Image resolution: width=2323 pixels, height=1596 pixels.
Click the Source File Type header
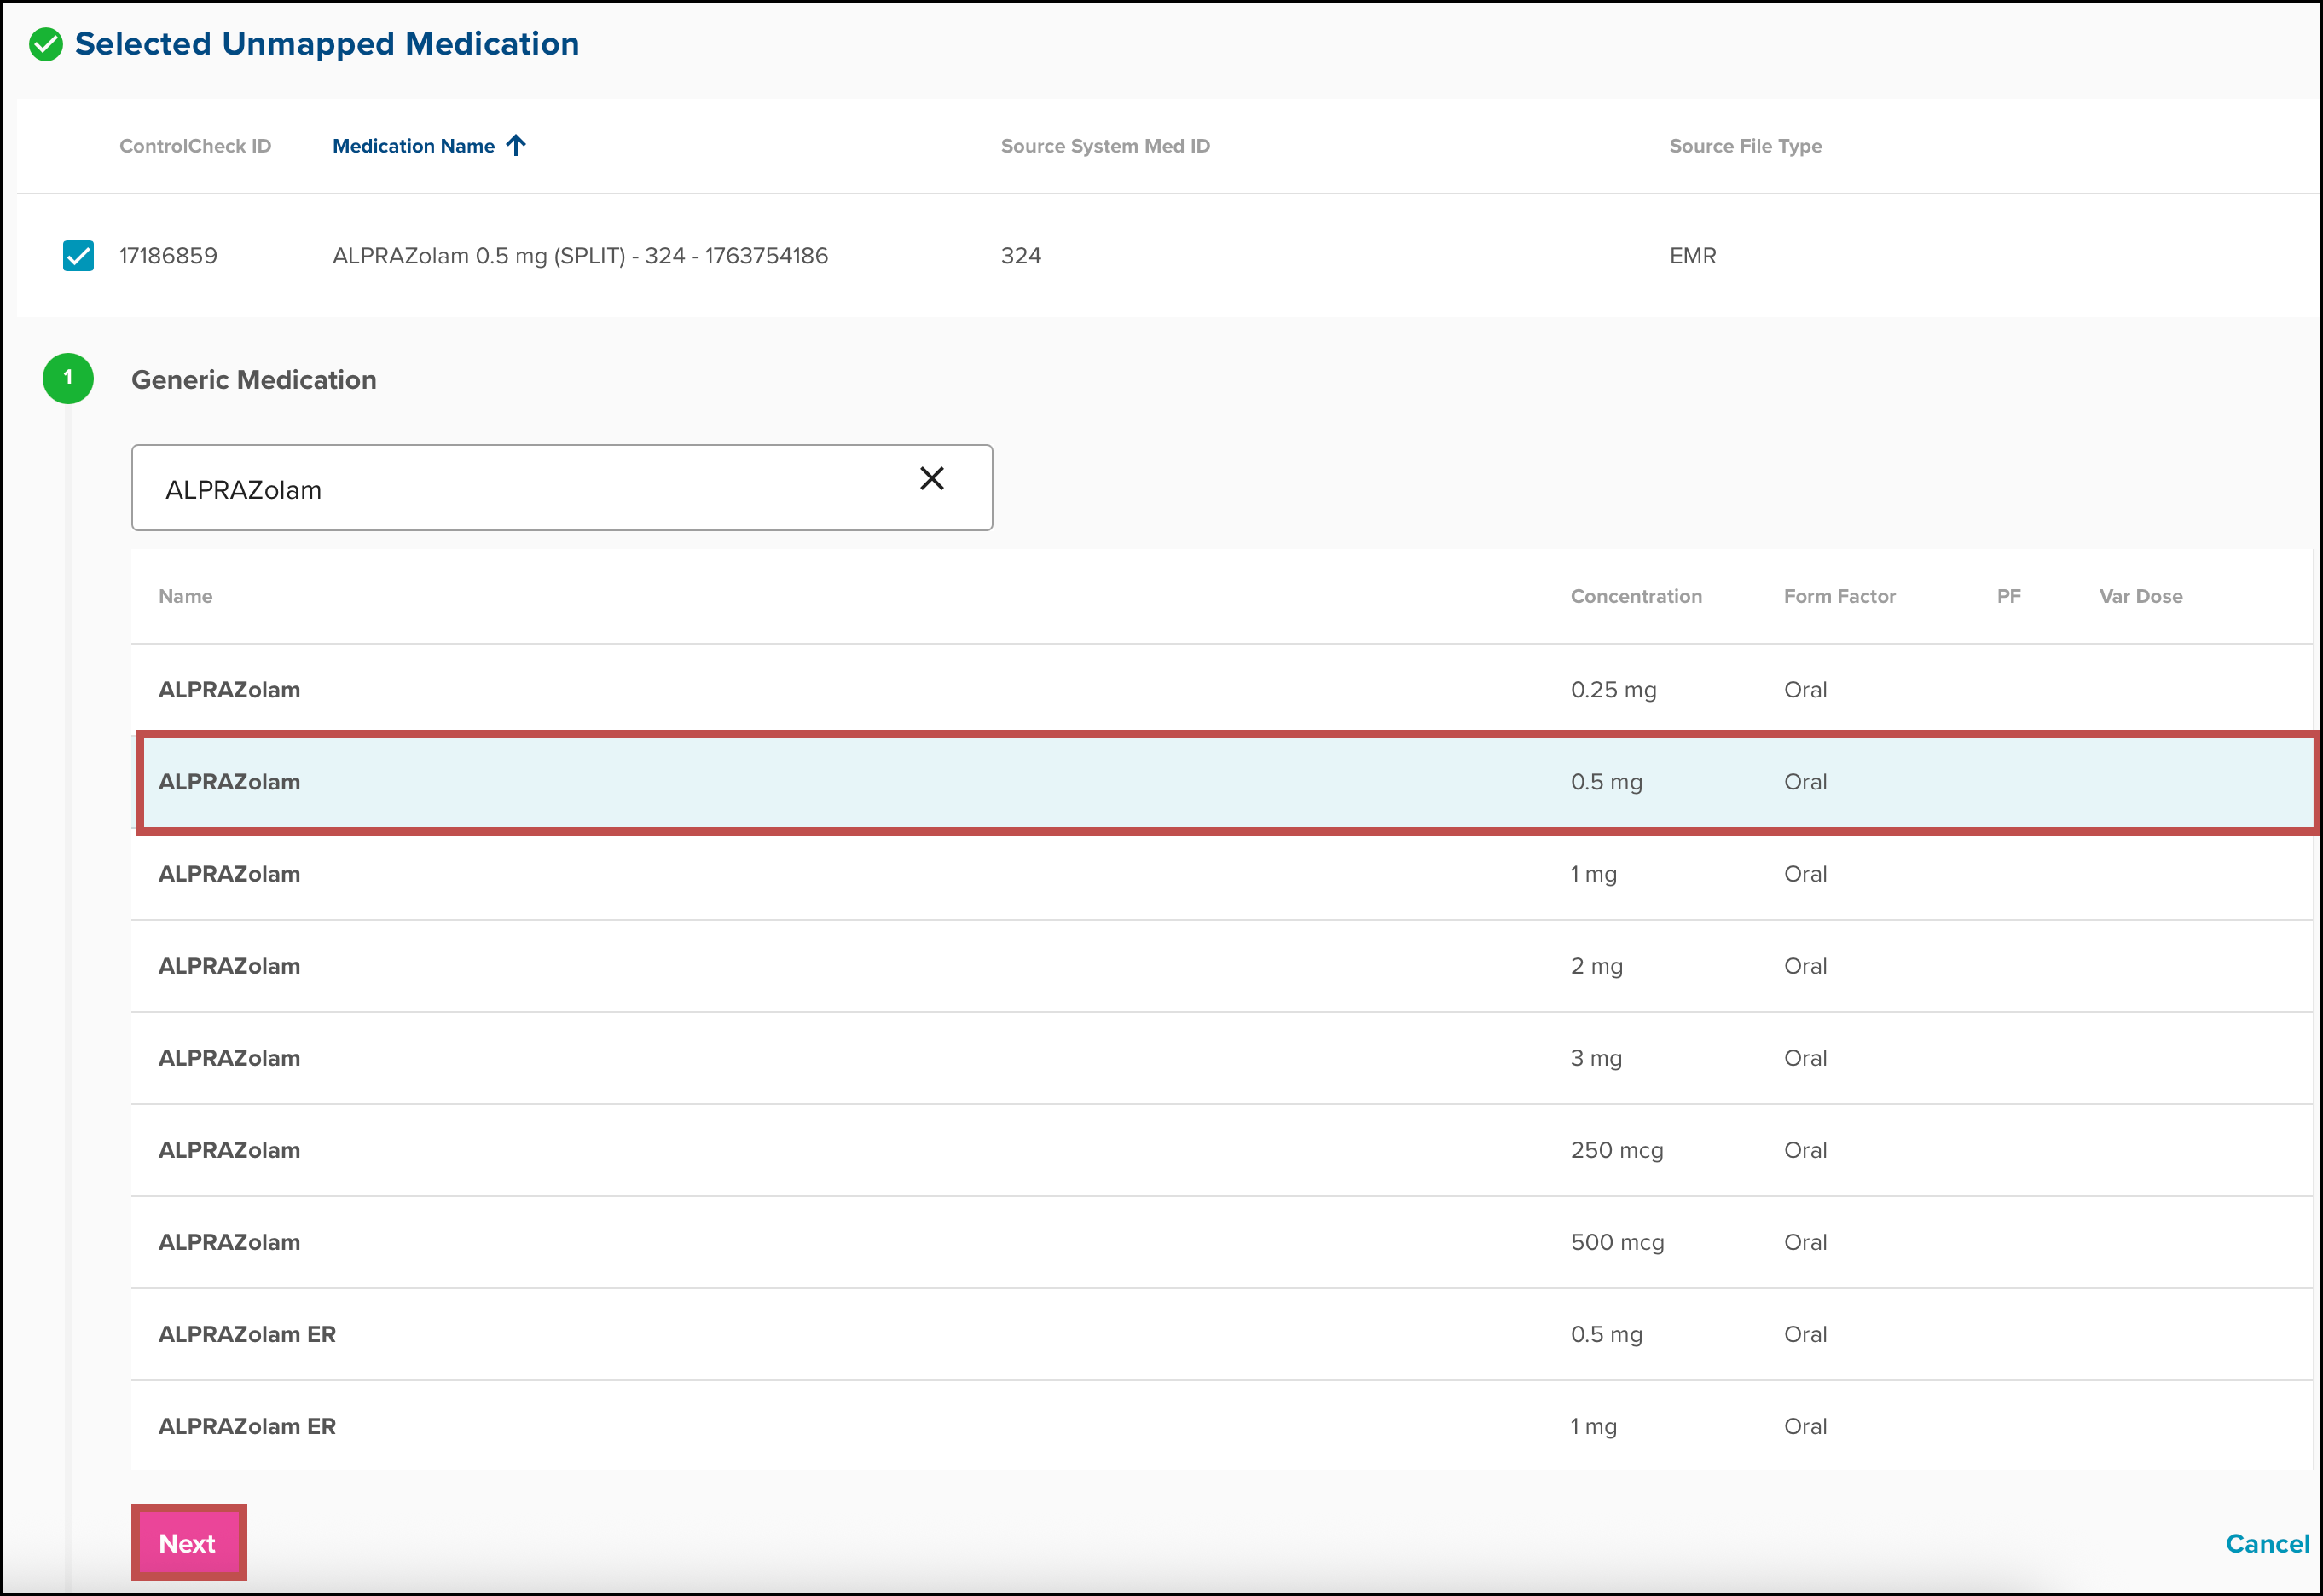click(x=1745, y=146)
